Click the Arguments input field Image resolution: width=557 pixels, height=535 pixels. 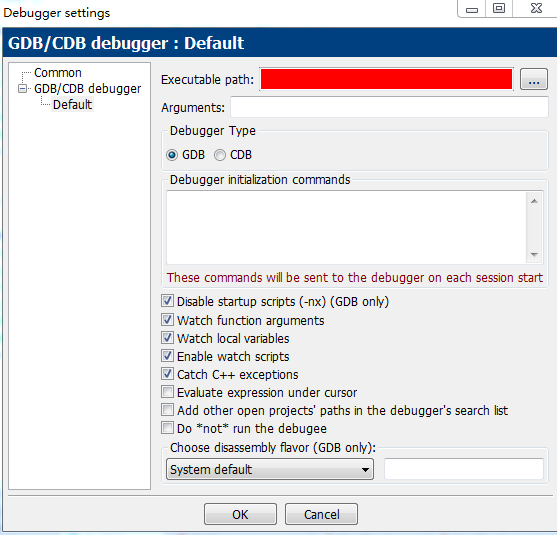389,107
